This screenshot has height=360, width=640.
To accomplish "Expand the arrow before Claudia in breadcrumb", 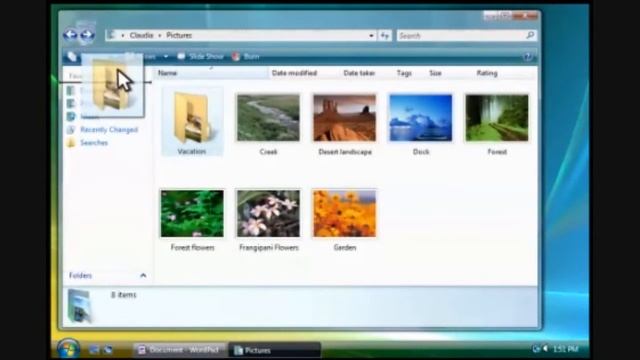I will [x=122, y=36].
